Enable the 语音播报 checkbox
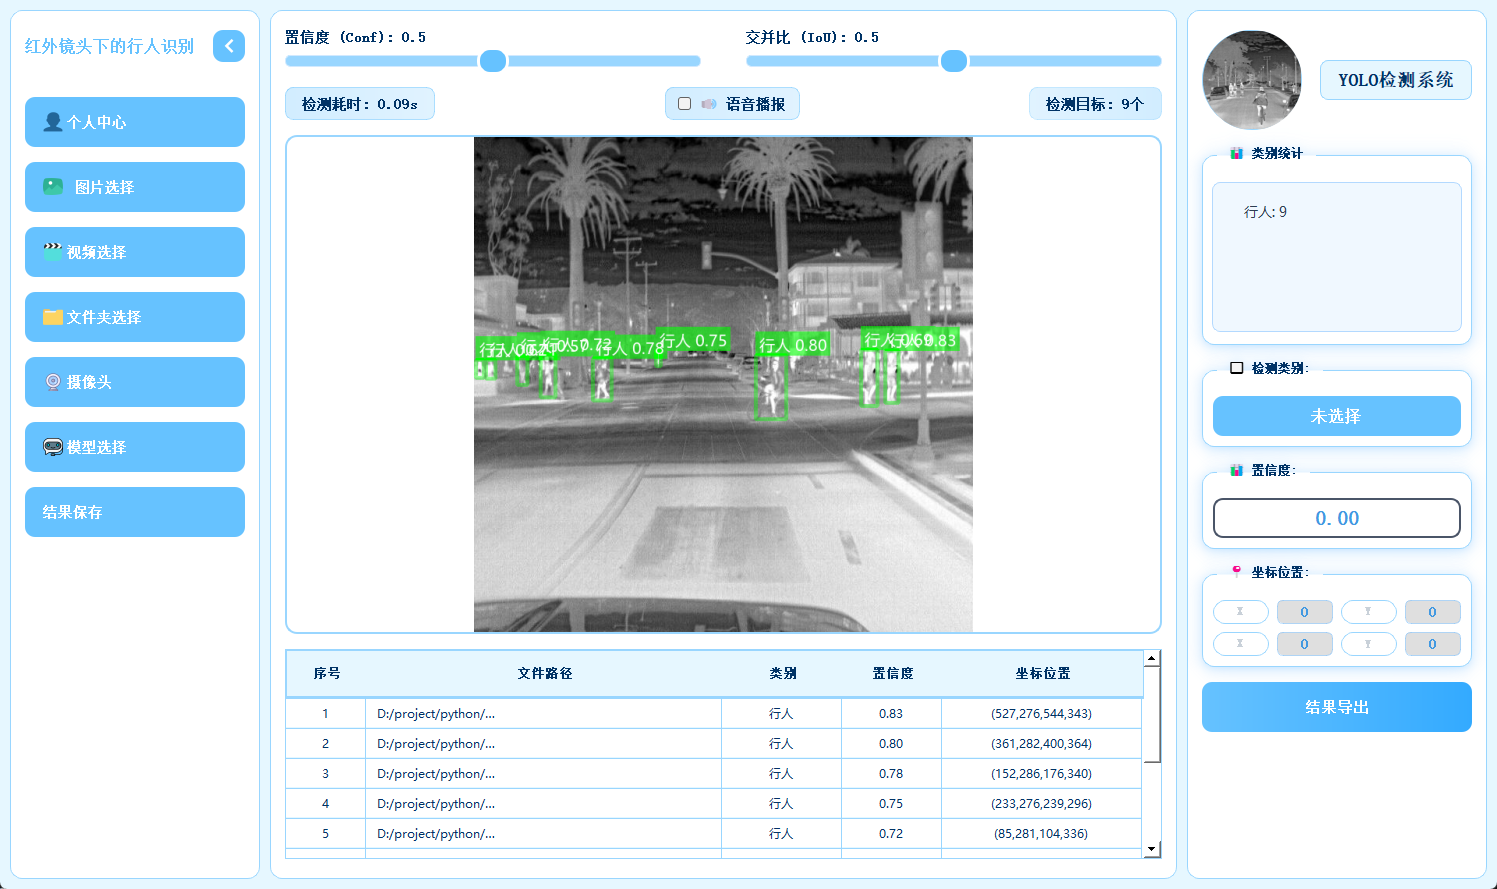1497x889 pixels. (685, 104)
